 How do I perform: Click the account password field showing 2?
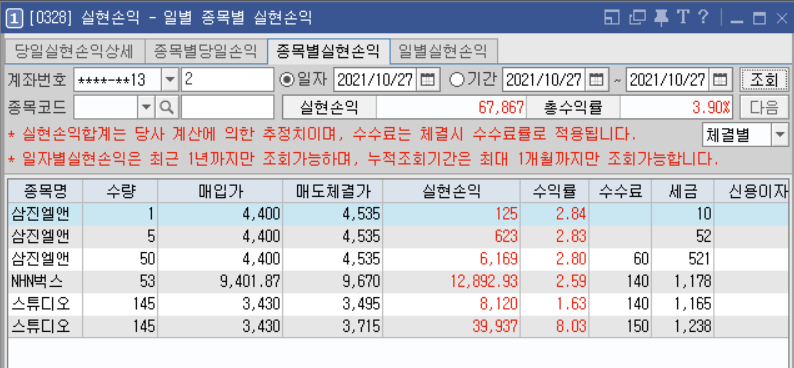point(227,79)
